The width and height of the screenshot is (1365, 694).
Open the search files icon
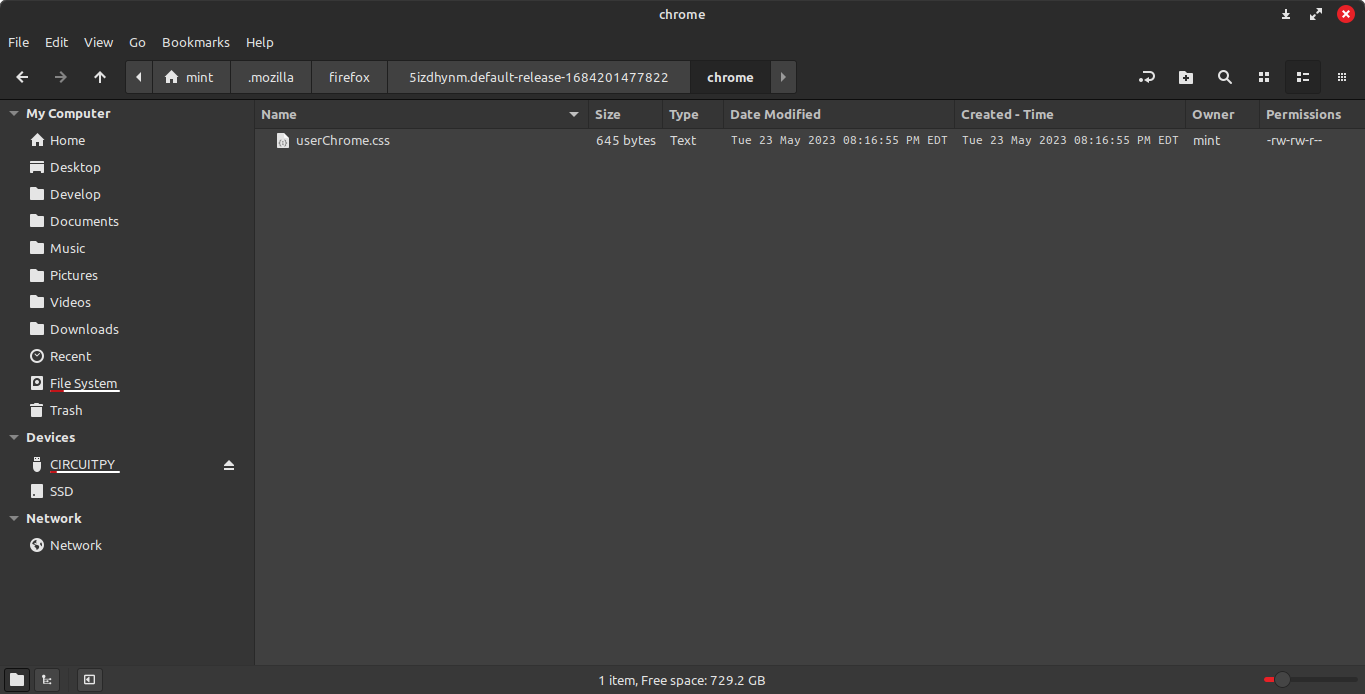[x=1225, y=77]
